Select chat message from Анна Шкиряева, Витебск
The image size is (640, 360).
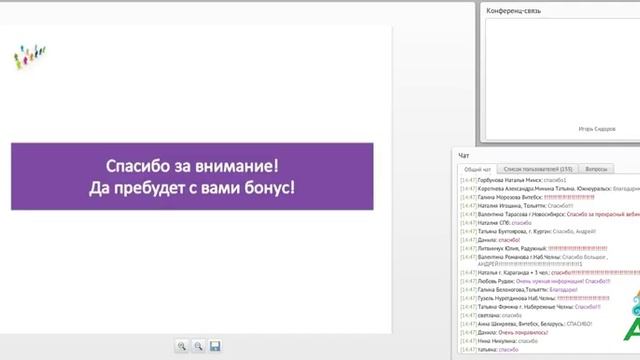[x=526, y=324]
